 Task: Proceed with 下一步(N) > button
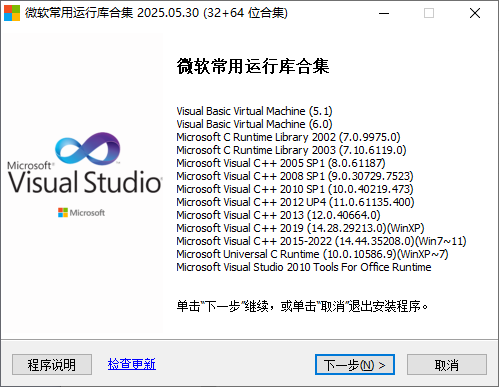point(355,365)
